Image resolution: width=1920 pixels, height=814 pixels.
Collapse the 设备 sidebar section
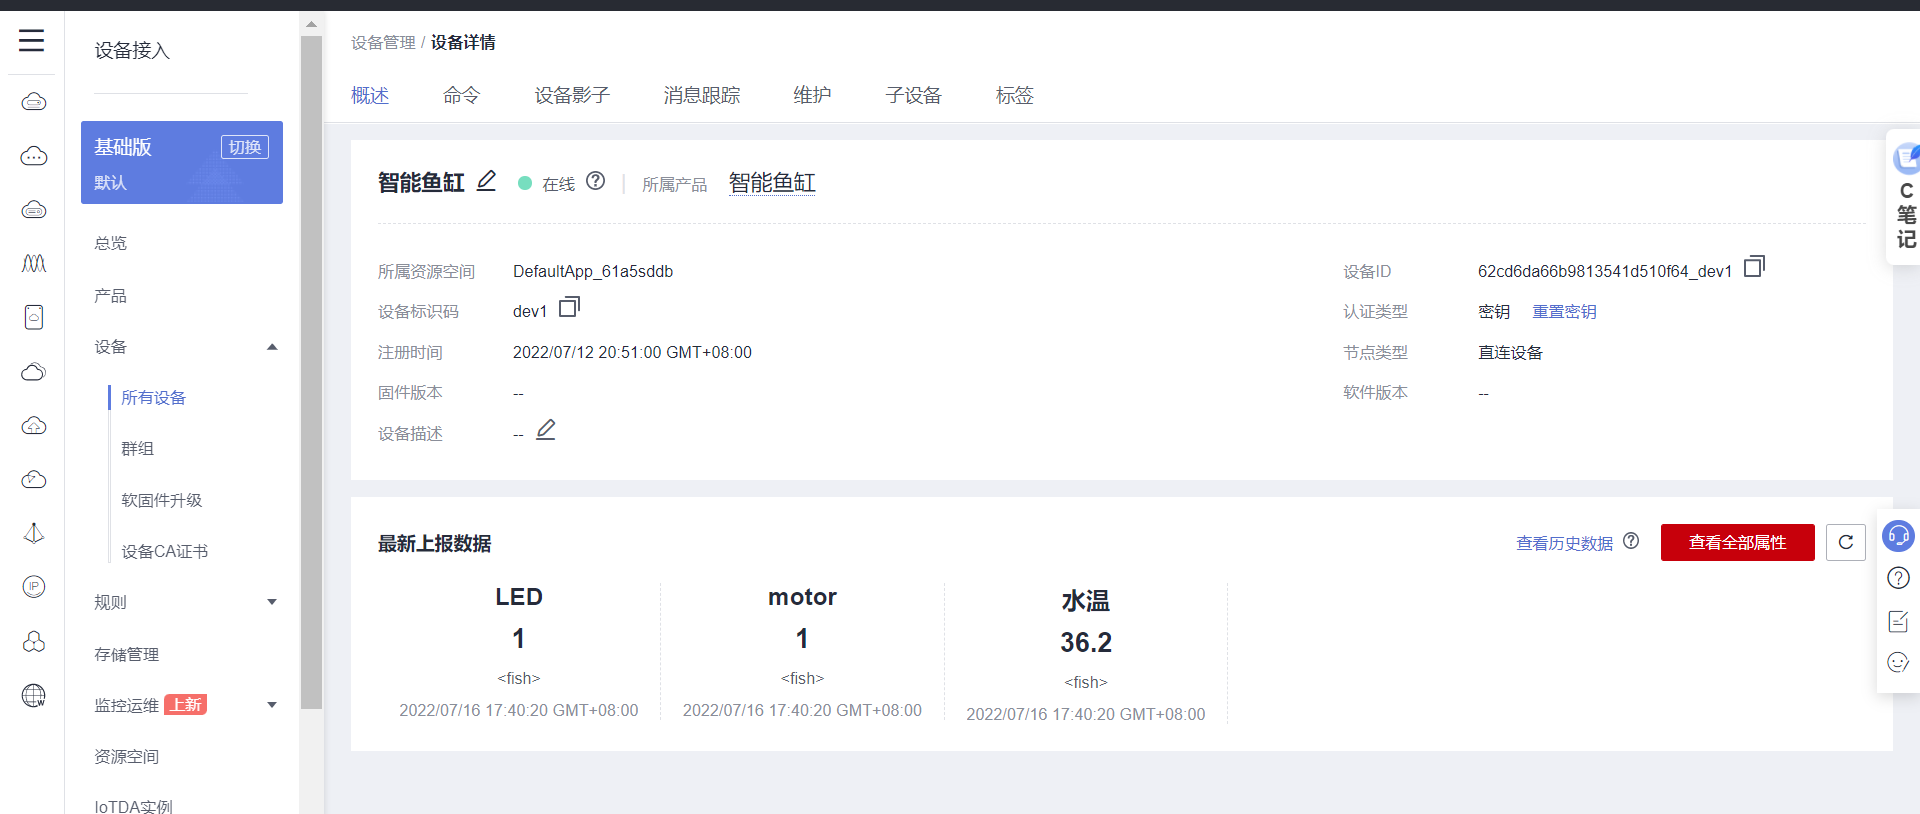tap(272, 347)
